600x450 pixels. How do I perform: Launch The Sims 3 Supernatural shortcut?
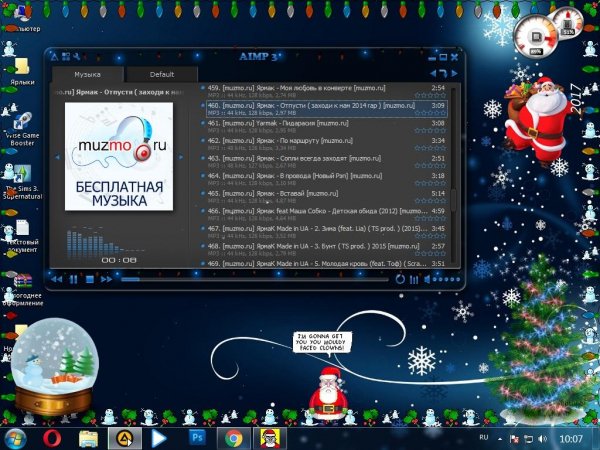tap(22, 182)
